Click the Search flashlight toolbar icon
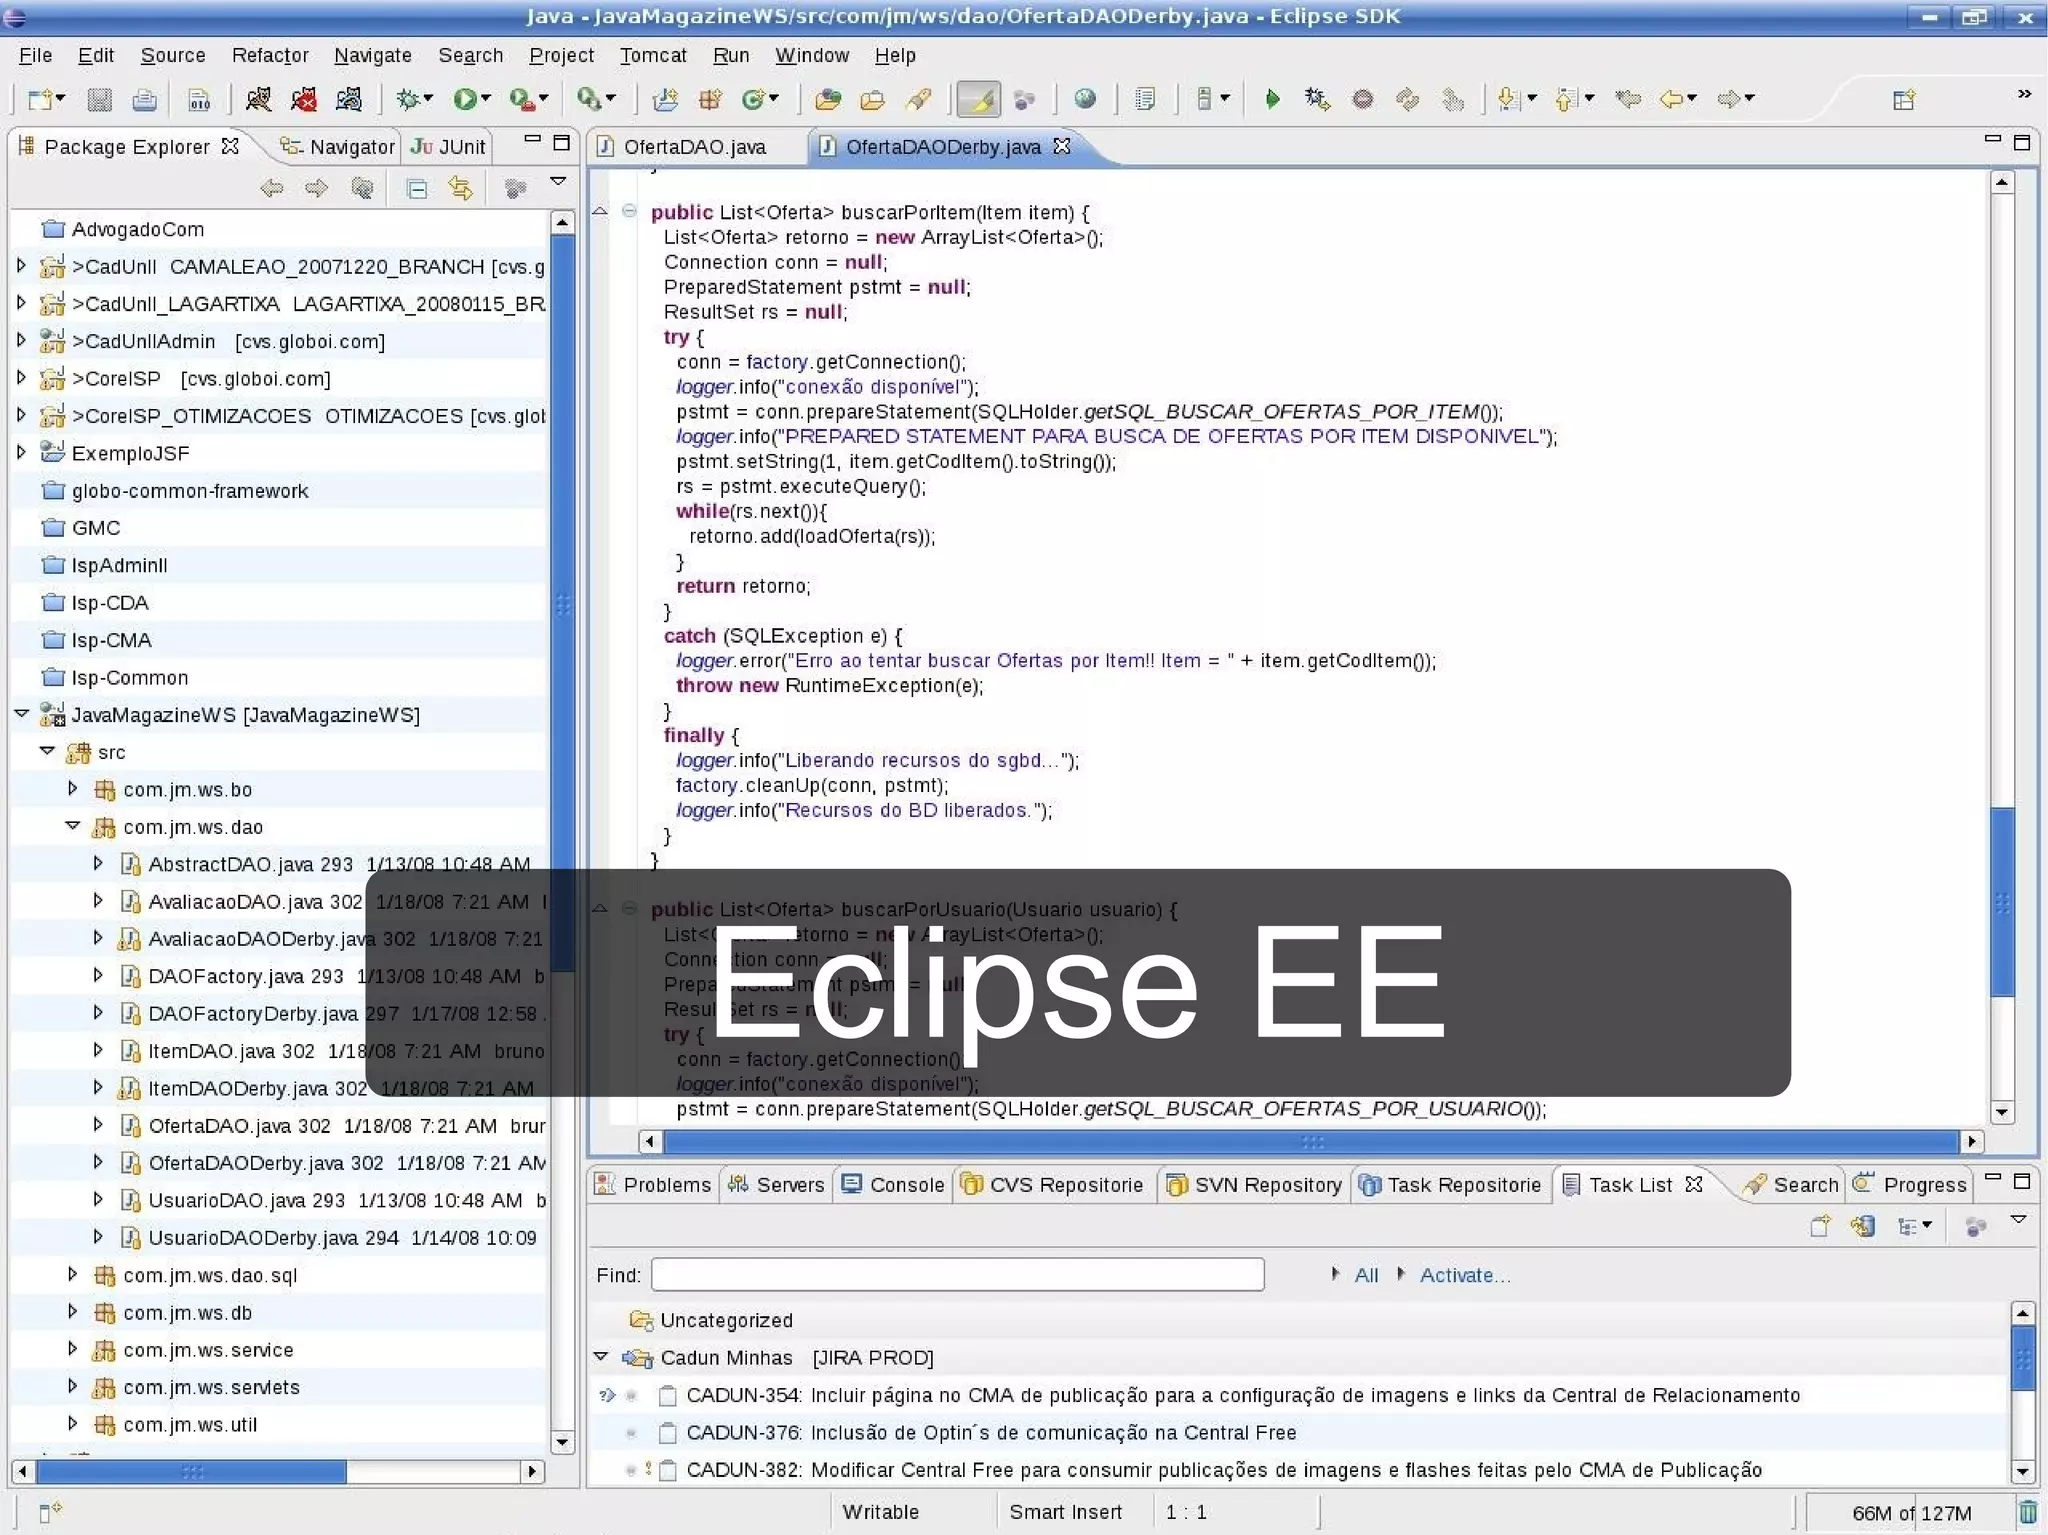The width and height of the screenshot is (2048, 1535). tap(919, 99)
